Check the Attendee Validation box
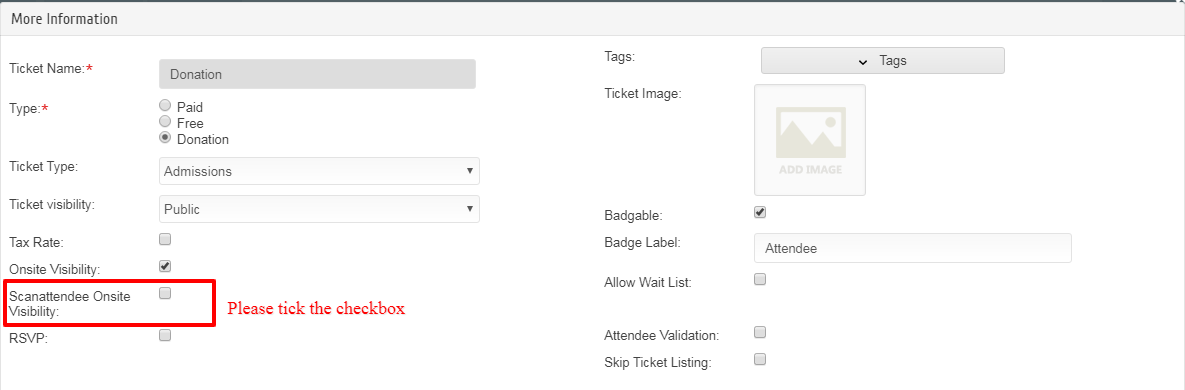The height and width of the screenshot is (390, 1185). coord(760,332)
